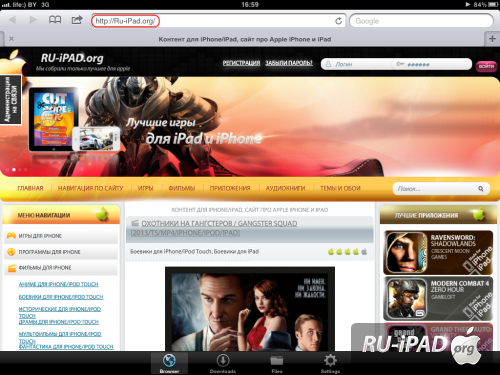Open the Downloads tab in the bottom bar

click(x=223, y=364)
